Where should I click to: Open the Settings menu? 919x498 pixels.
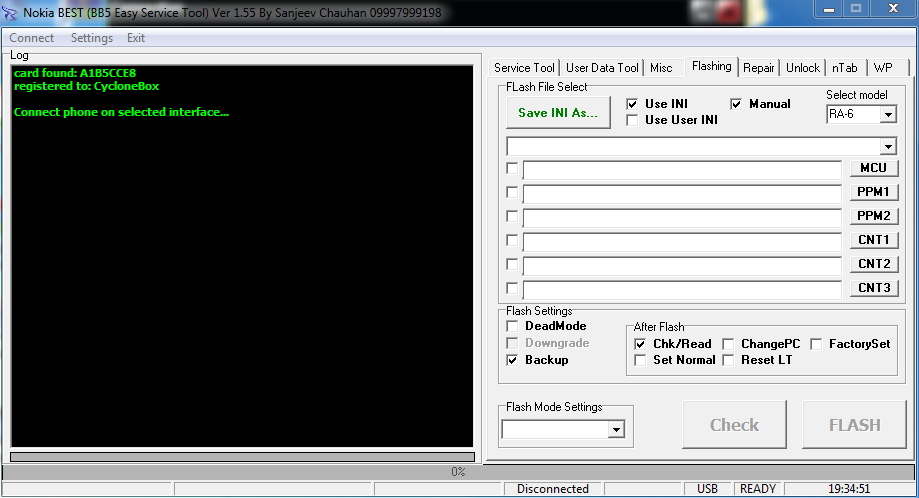[x=92, y=38]
